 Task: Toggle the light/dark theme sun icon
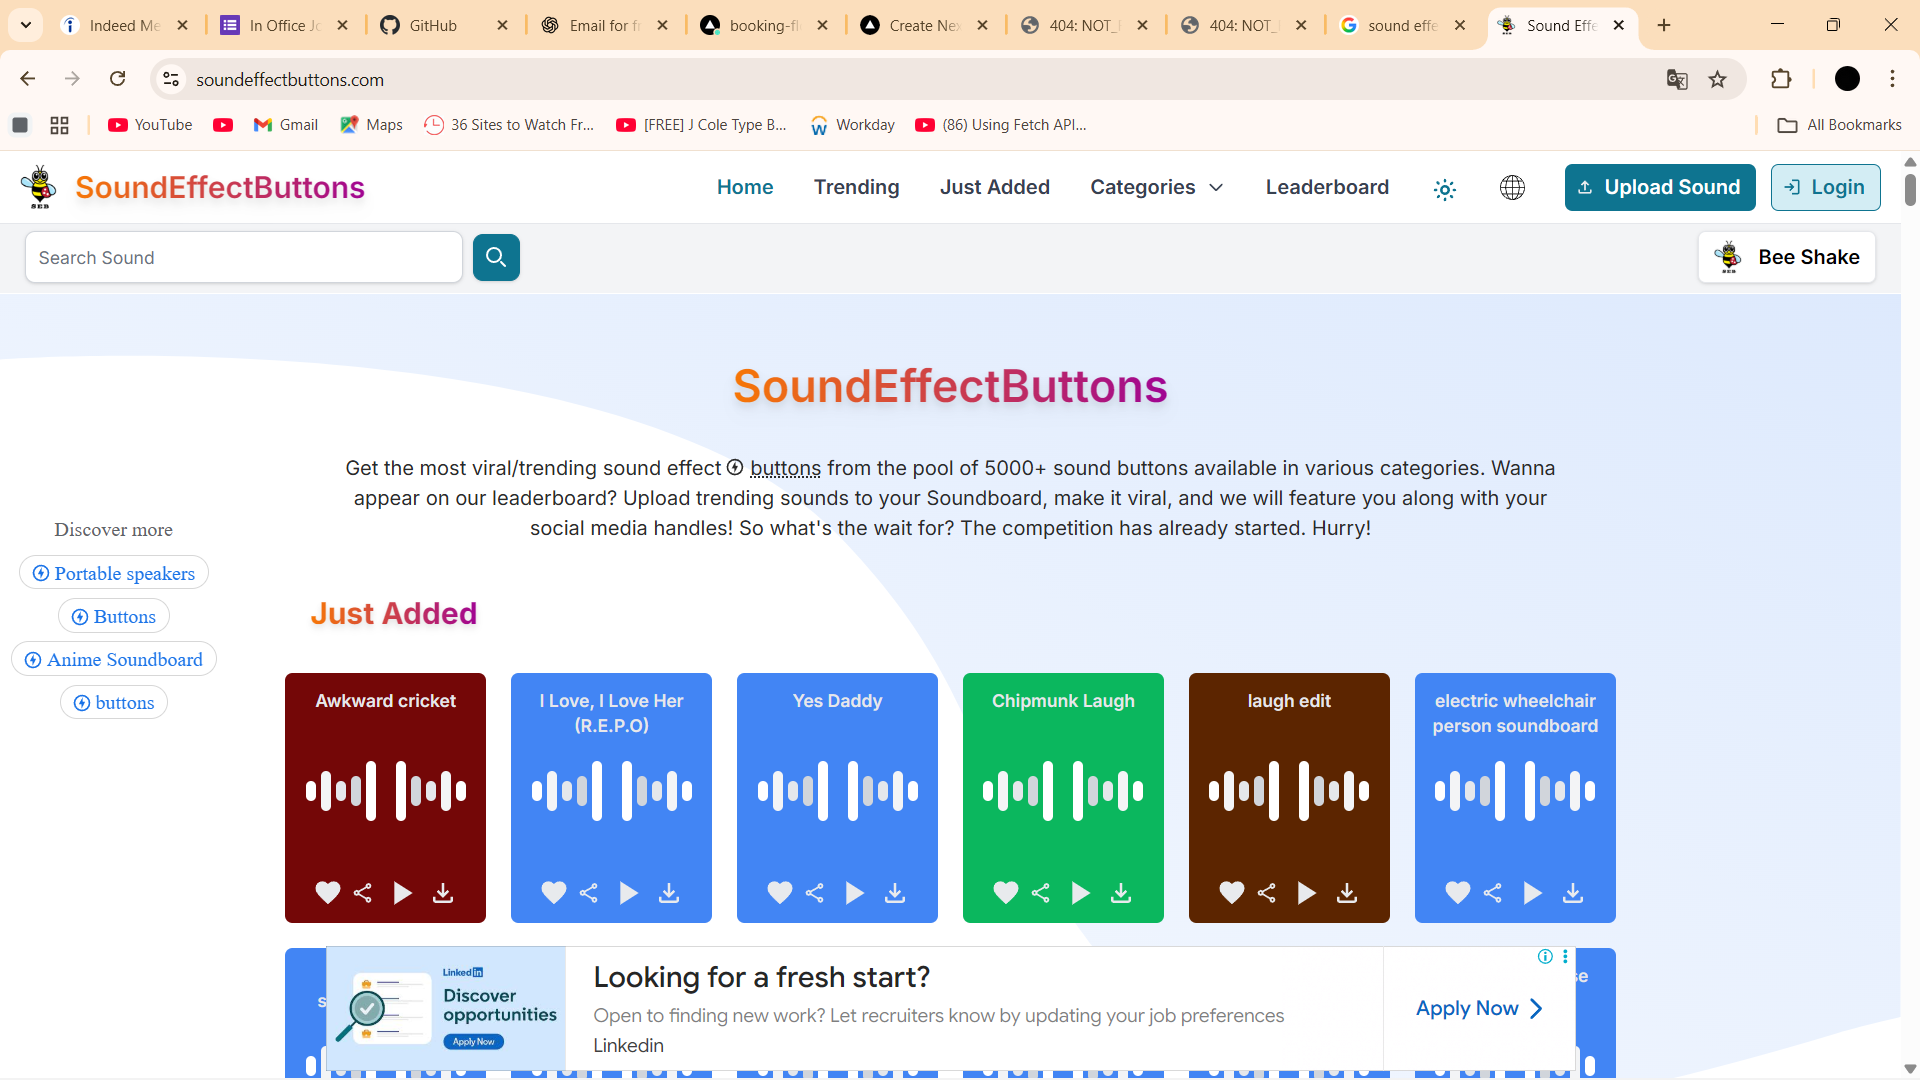click(1445, 188)
